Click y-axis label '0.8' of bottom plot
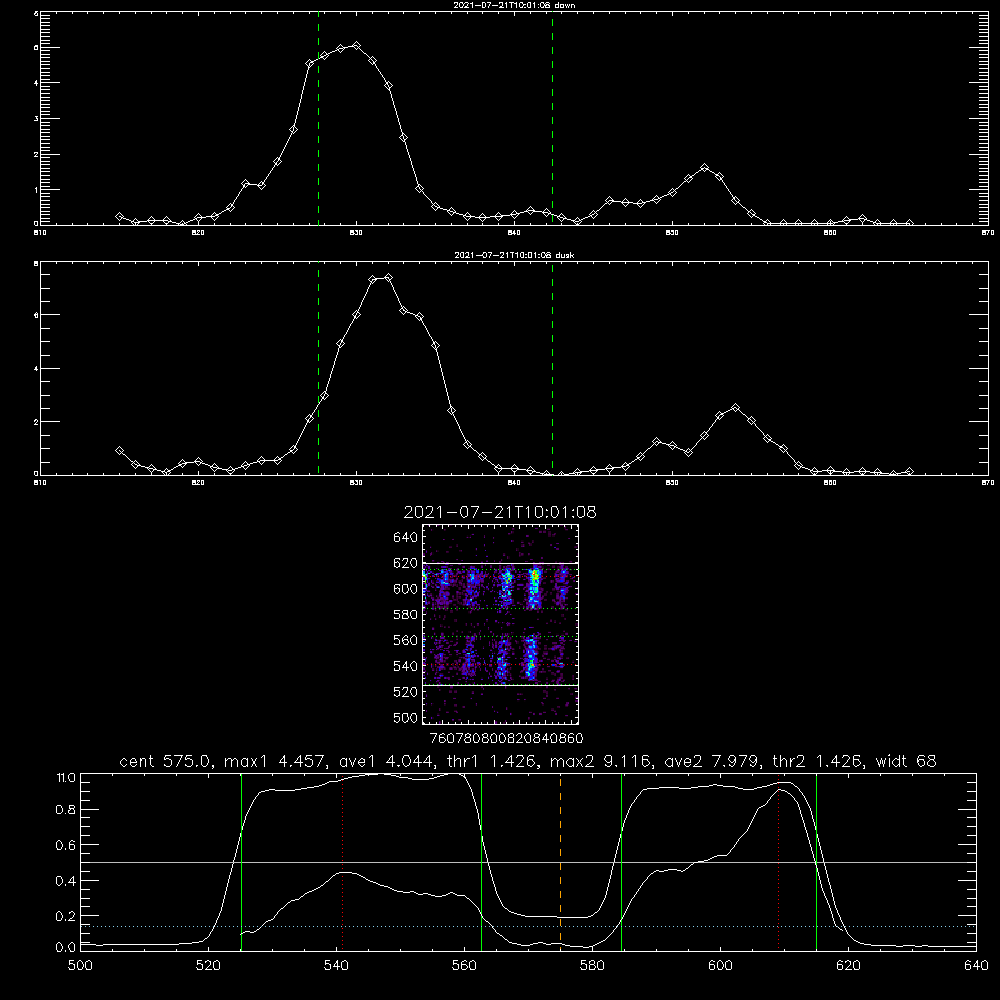Screen dimensions: 1000x1000 click(x=66, y=810)
